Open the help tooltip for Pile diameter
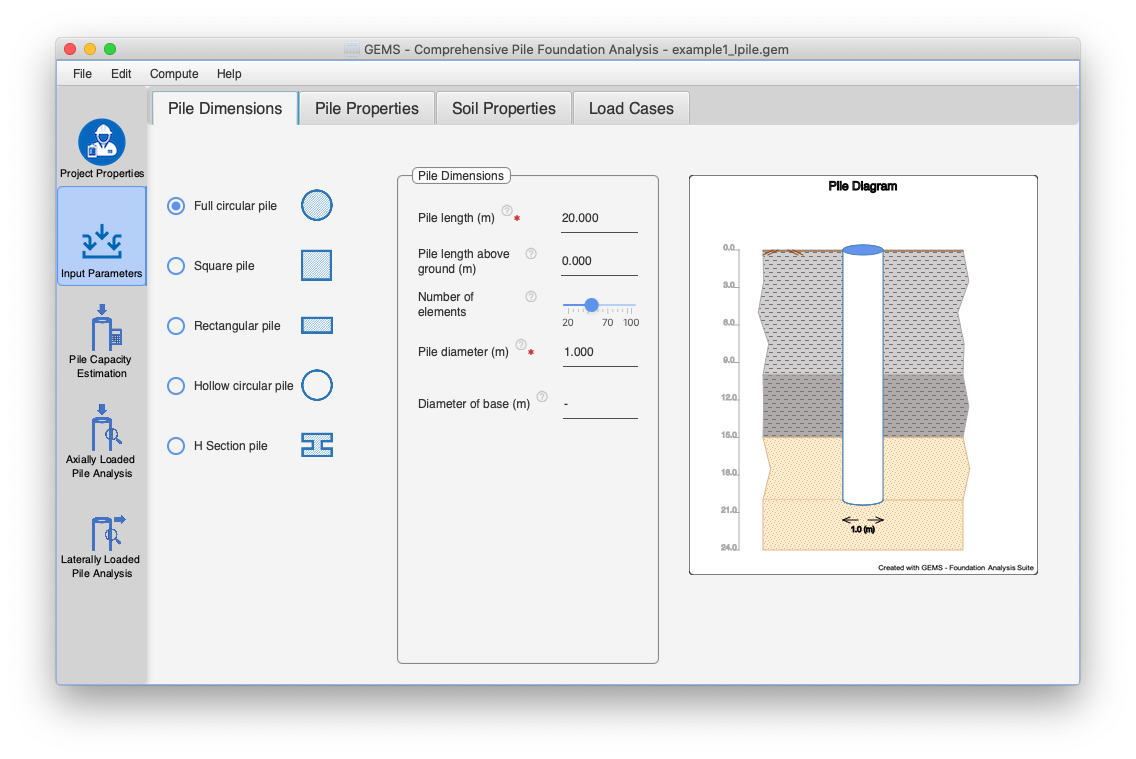Screen dimensions: 1136x759 pyautogui.click(x=520, y=347)
